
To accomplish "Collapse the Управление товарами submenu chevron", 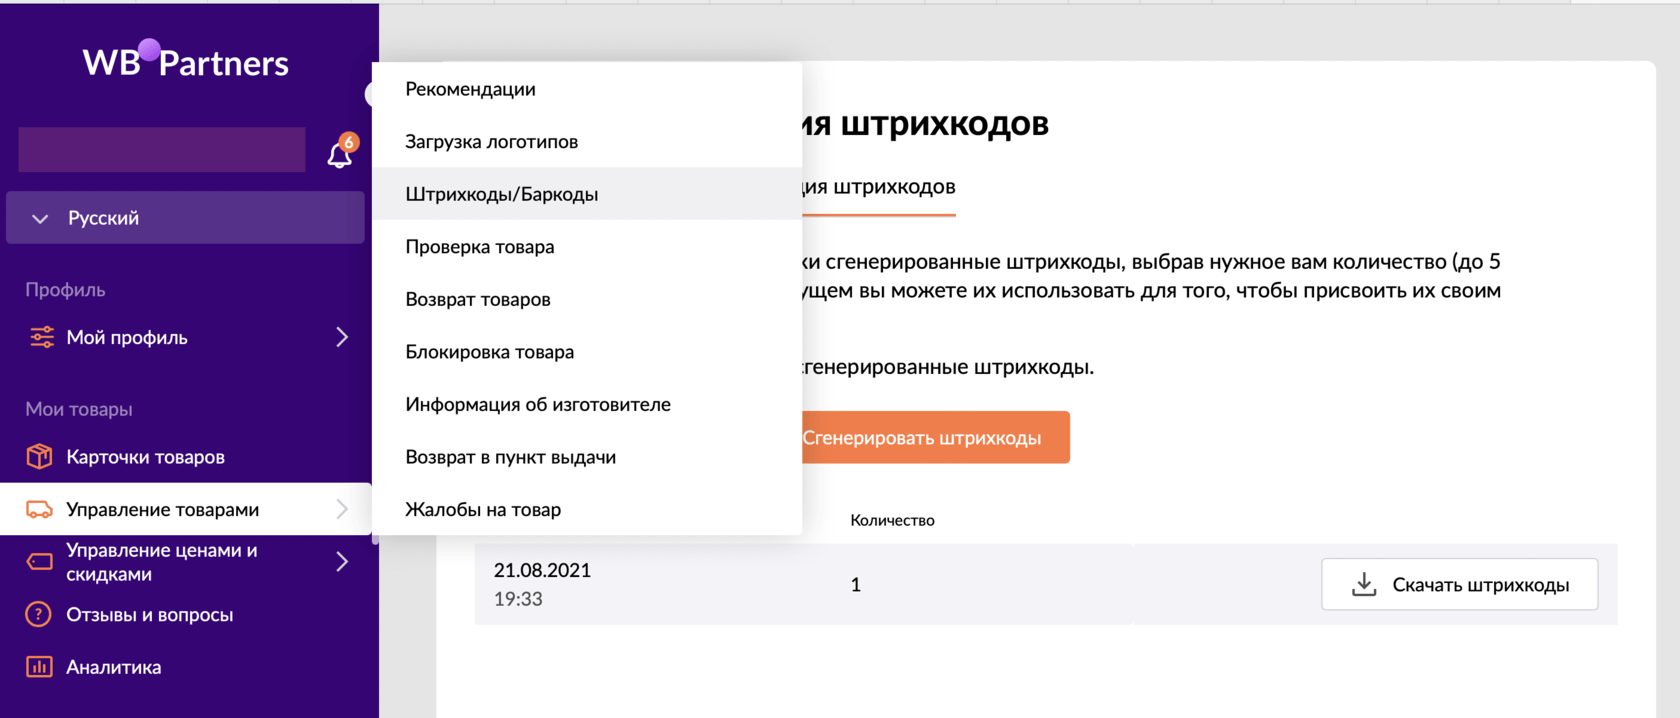I will (342, 509).
